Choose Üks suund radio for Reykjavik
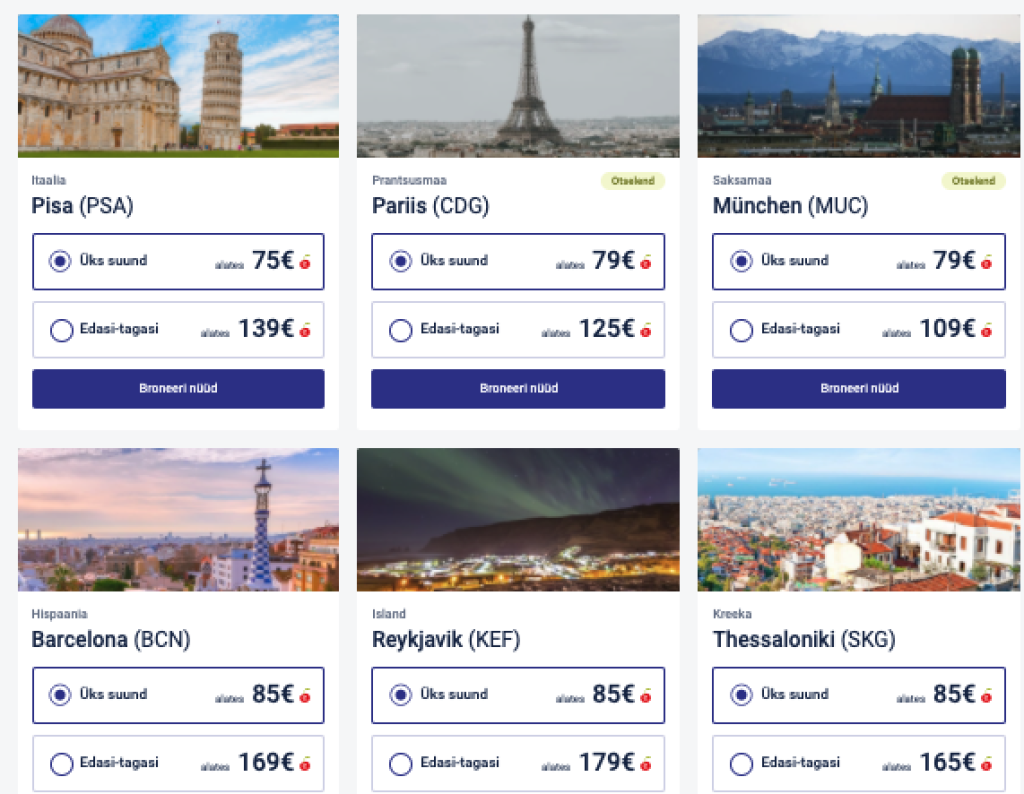Screen dimensions: 1024x794 (x=401, y=695)
